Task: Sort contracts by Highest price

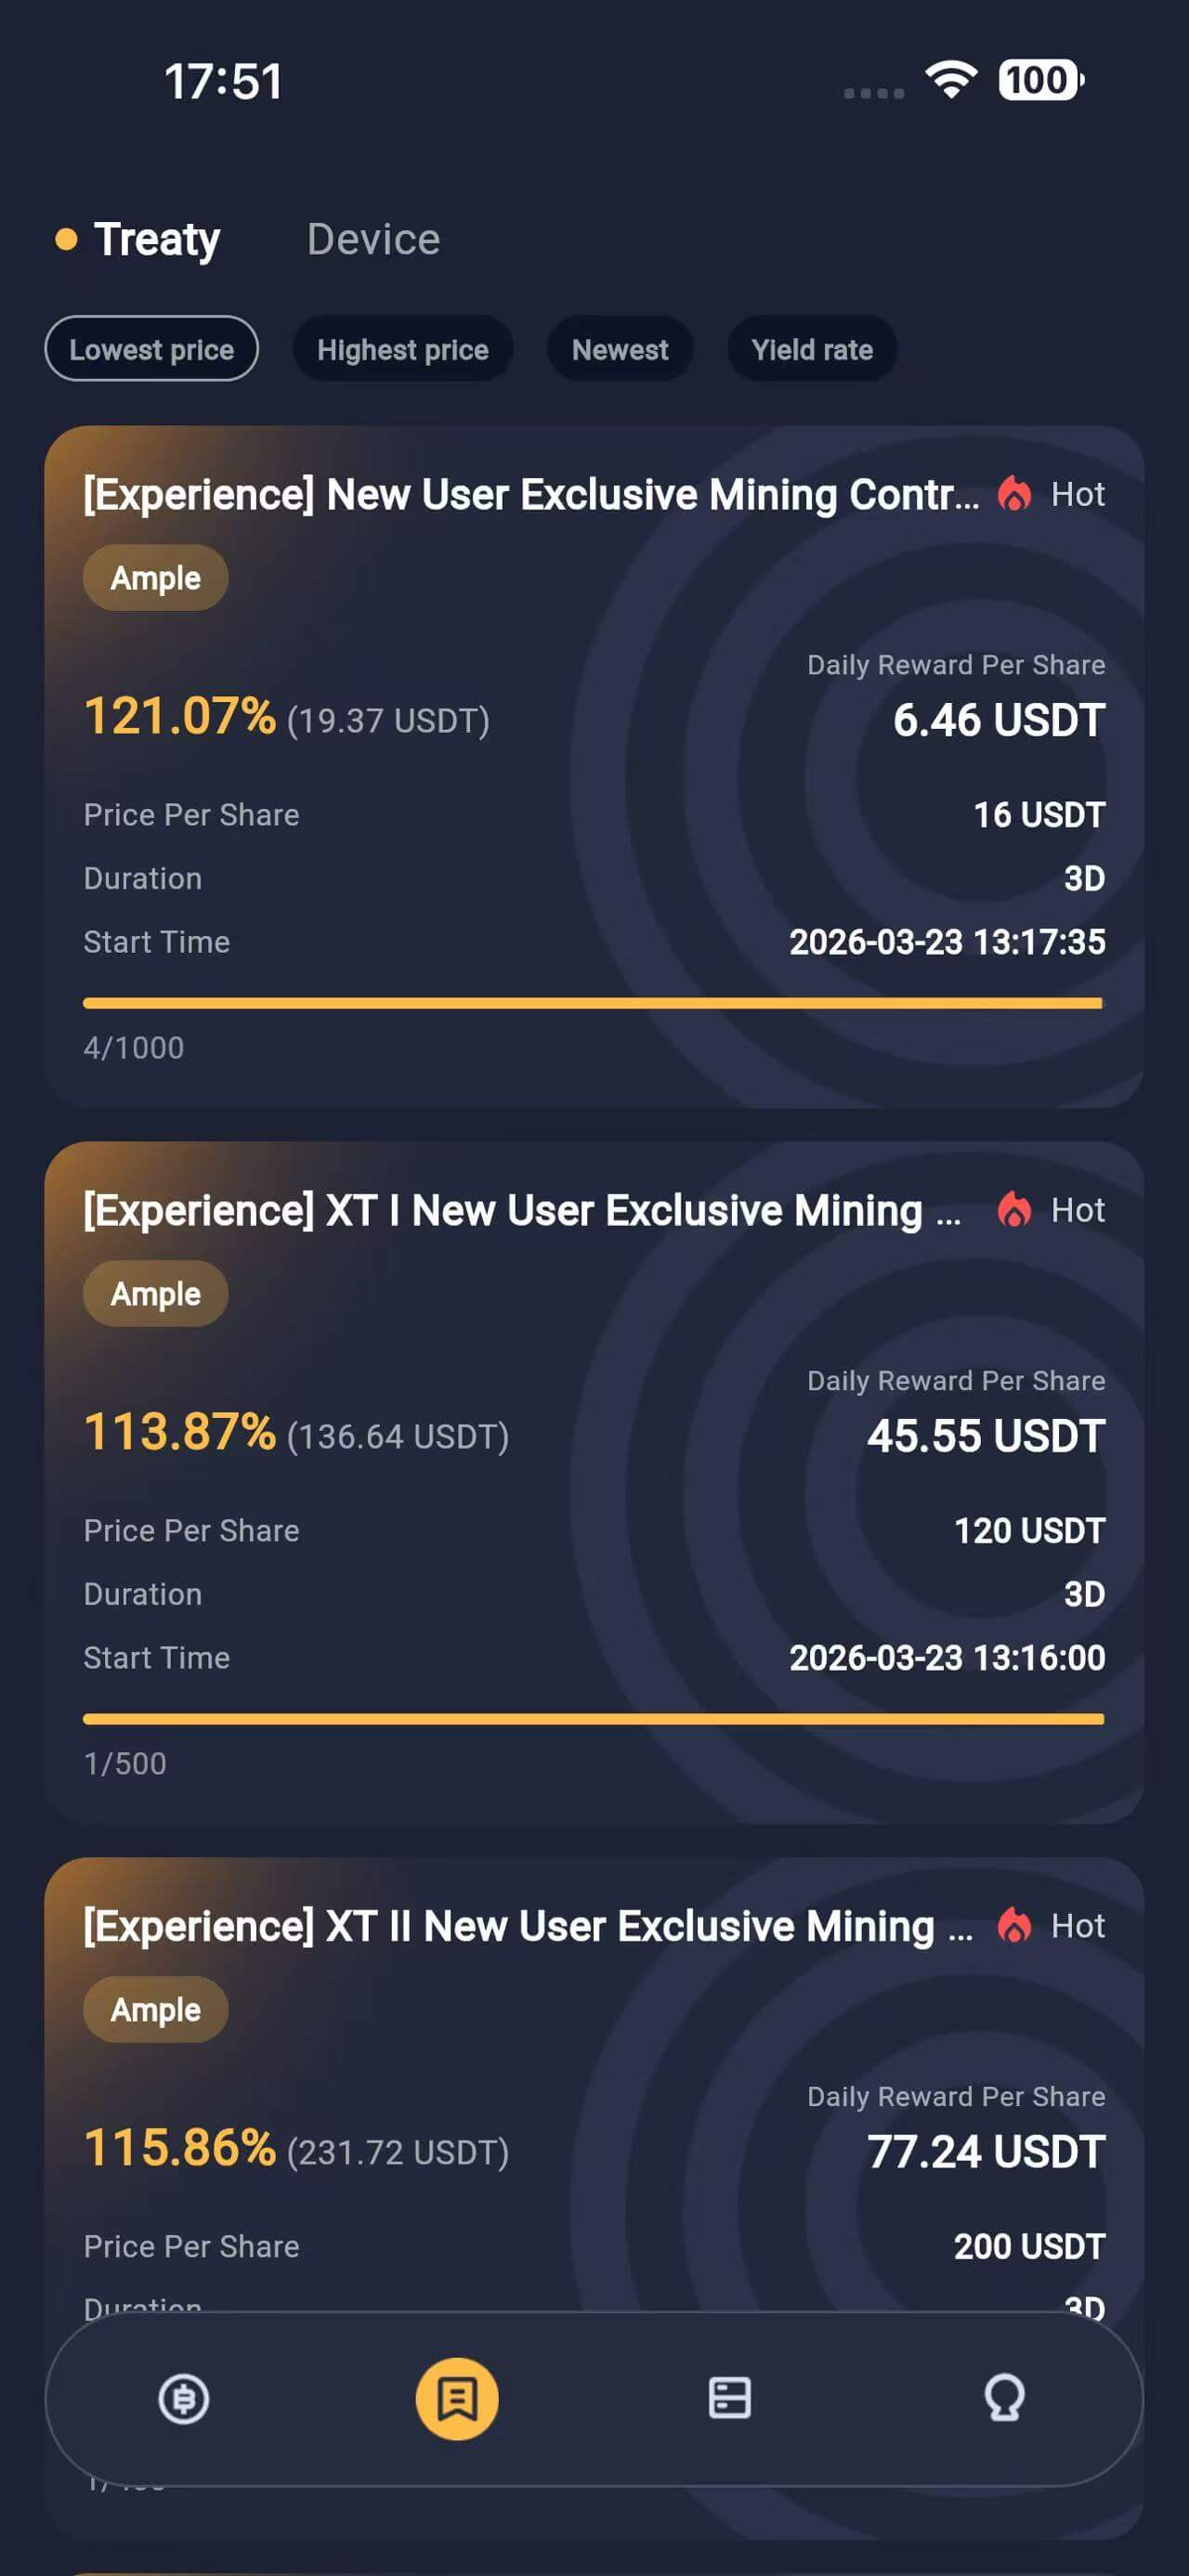Action: click(403, 349)
